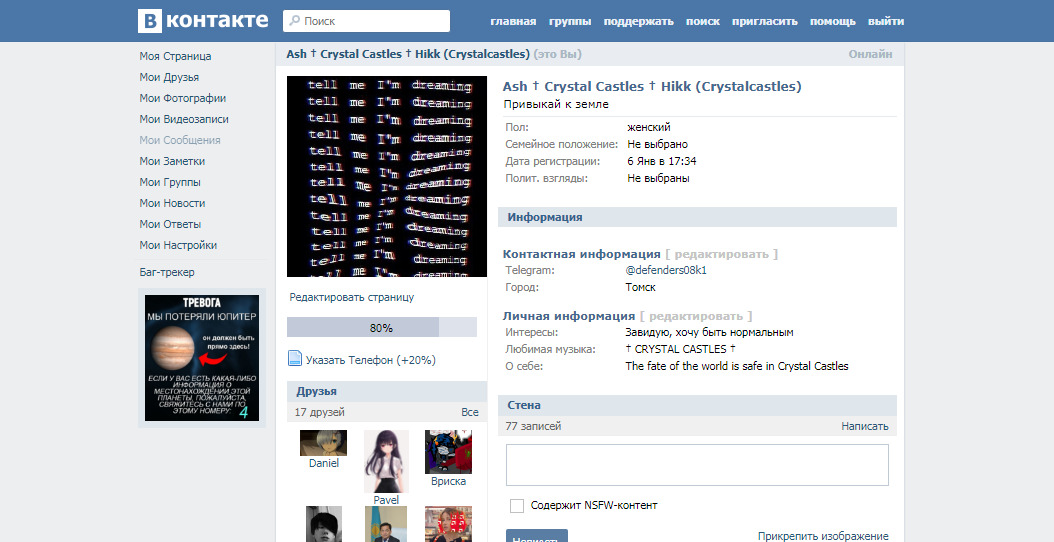This screenshot has height=542, width=1054.
Task: Click the Telegram handle @defenders08k1
Action: 666,270
